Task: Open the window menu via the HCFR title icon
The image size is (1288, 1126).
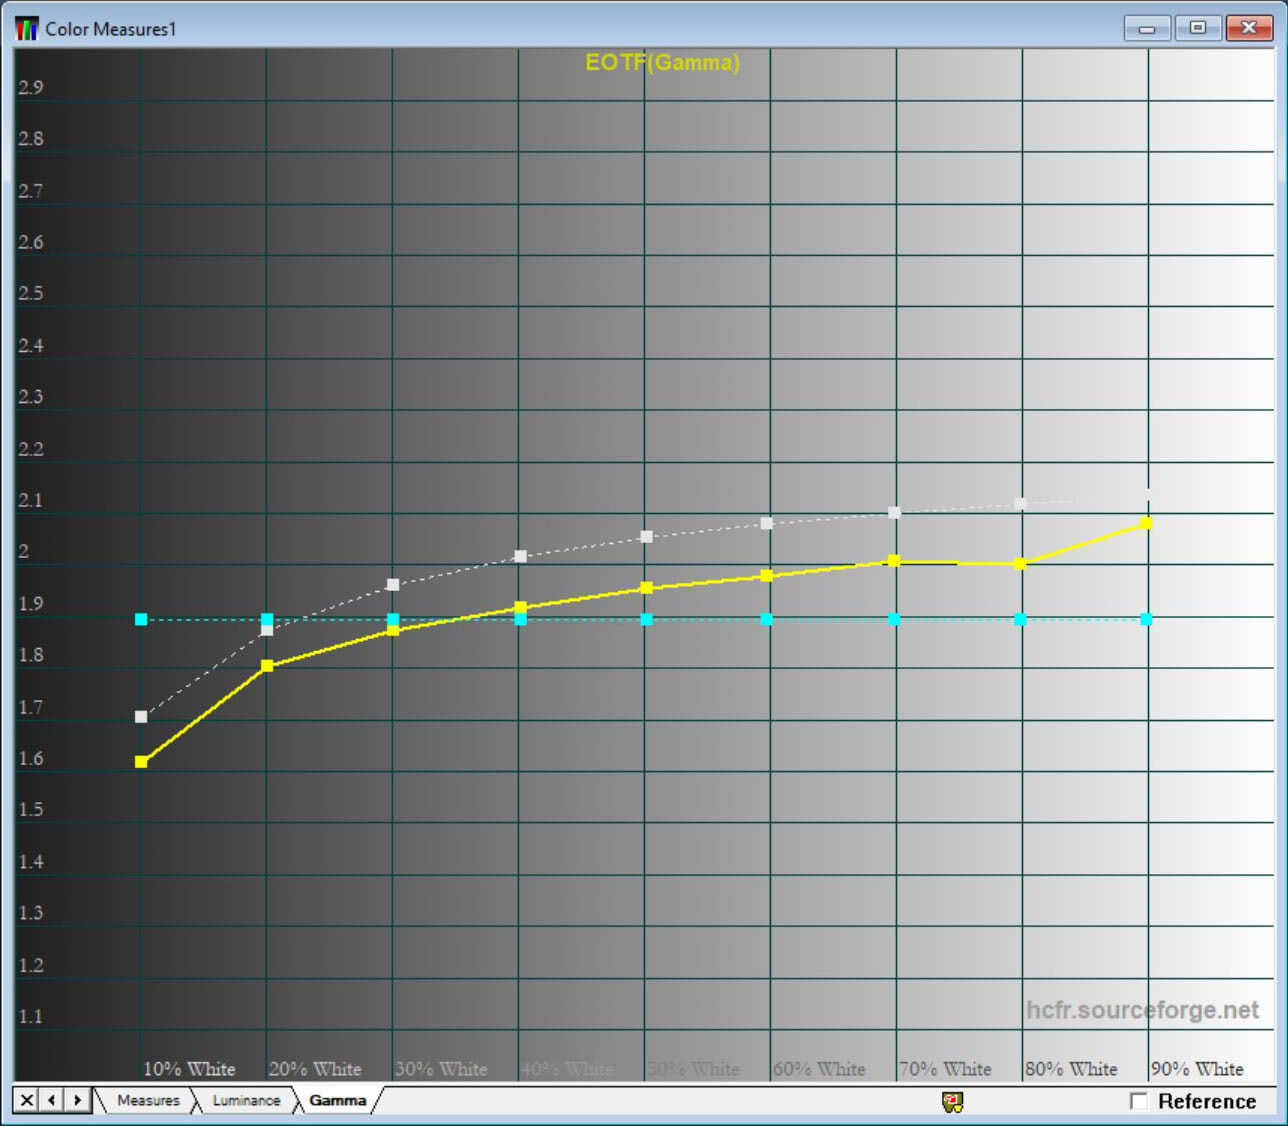Action: 26,29
